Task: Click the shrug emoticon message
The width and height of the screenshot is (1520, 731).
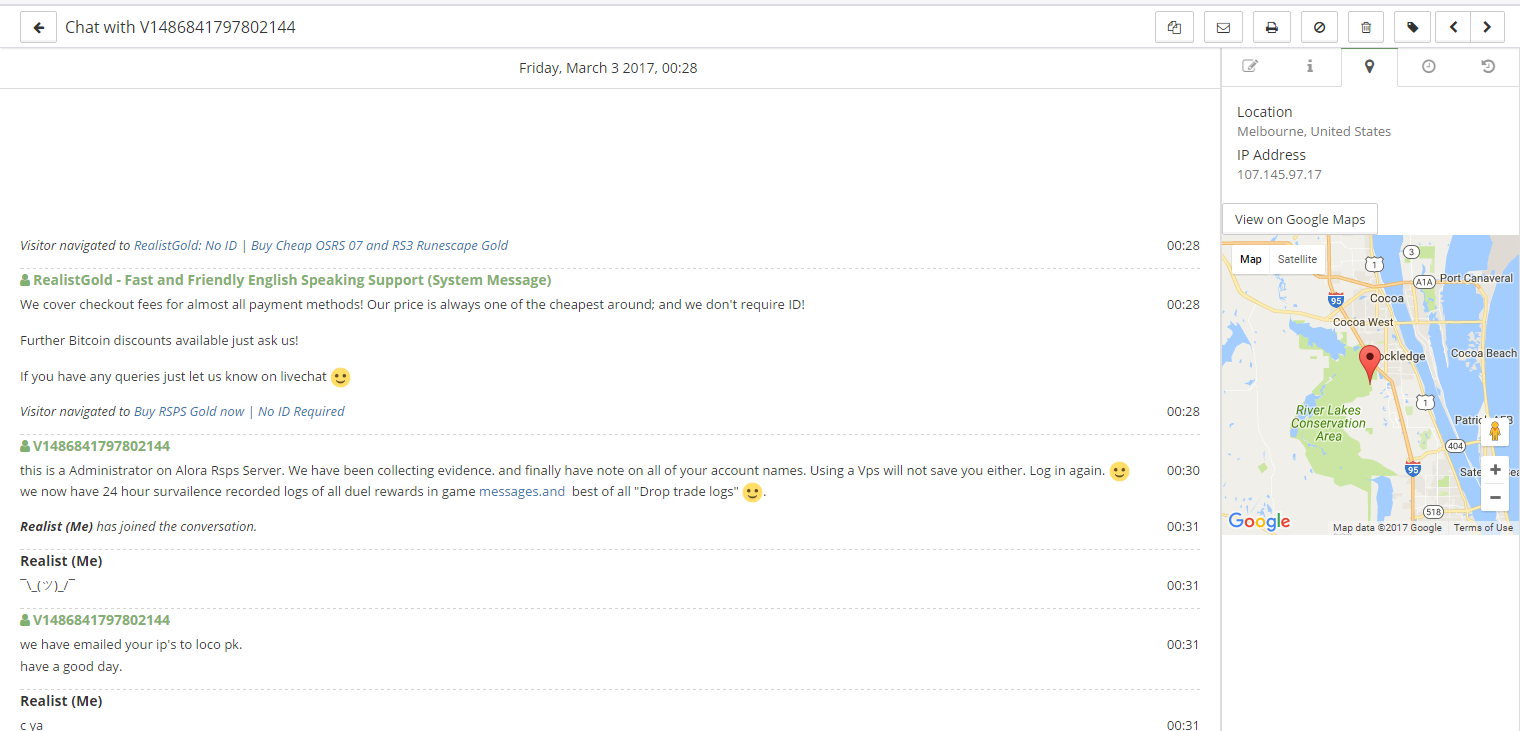Action: pos(48,585)
